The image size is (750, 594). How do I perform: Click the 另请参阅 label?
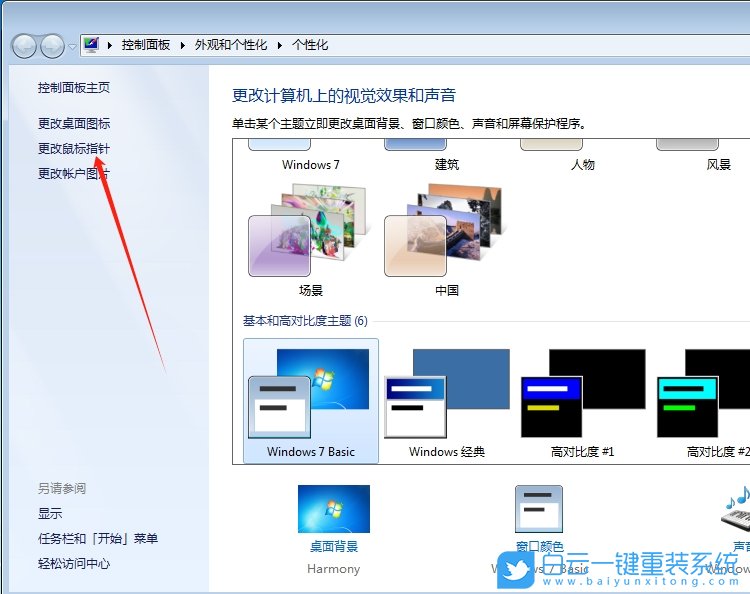pyautogui.click(x=62, y=488)
